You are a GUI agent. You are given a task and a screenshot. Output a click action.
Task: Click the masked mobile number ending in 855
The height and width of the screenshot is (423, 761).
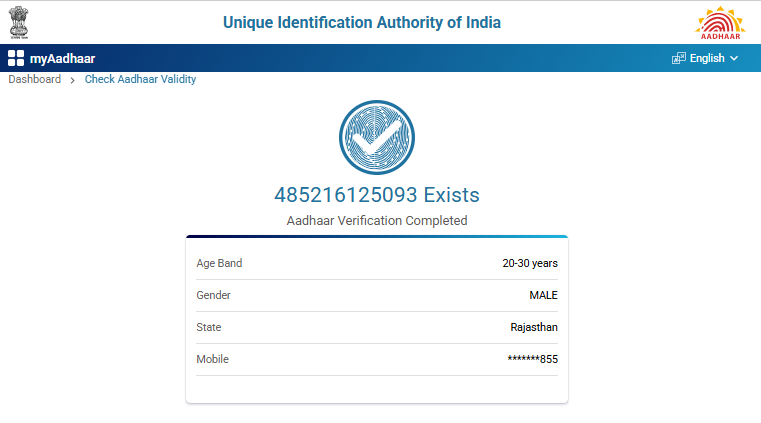pos(532,359)
